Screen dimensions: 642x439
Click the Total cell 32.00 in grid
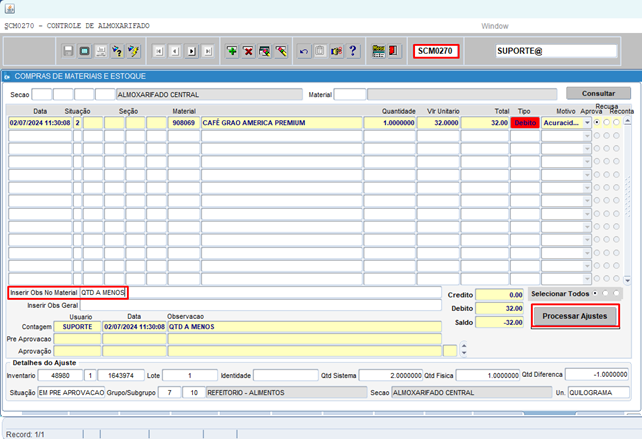pos(485,123)
